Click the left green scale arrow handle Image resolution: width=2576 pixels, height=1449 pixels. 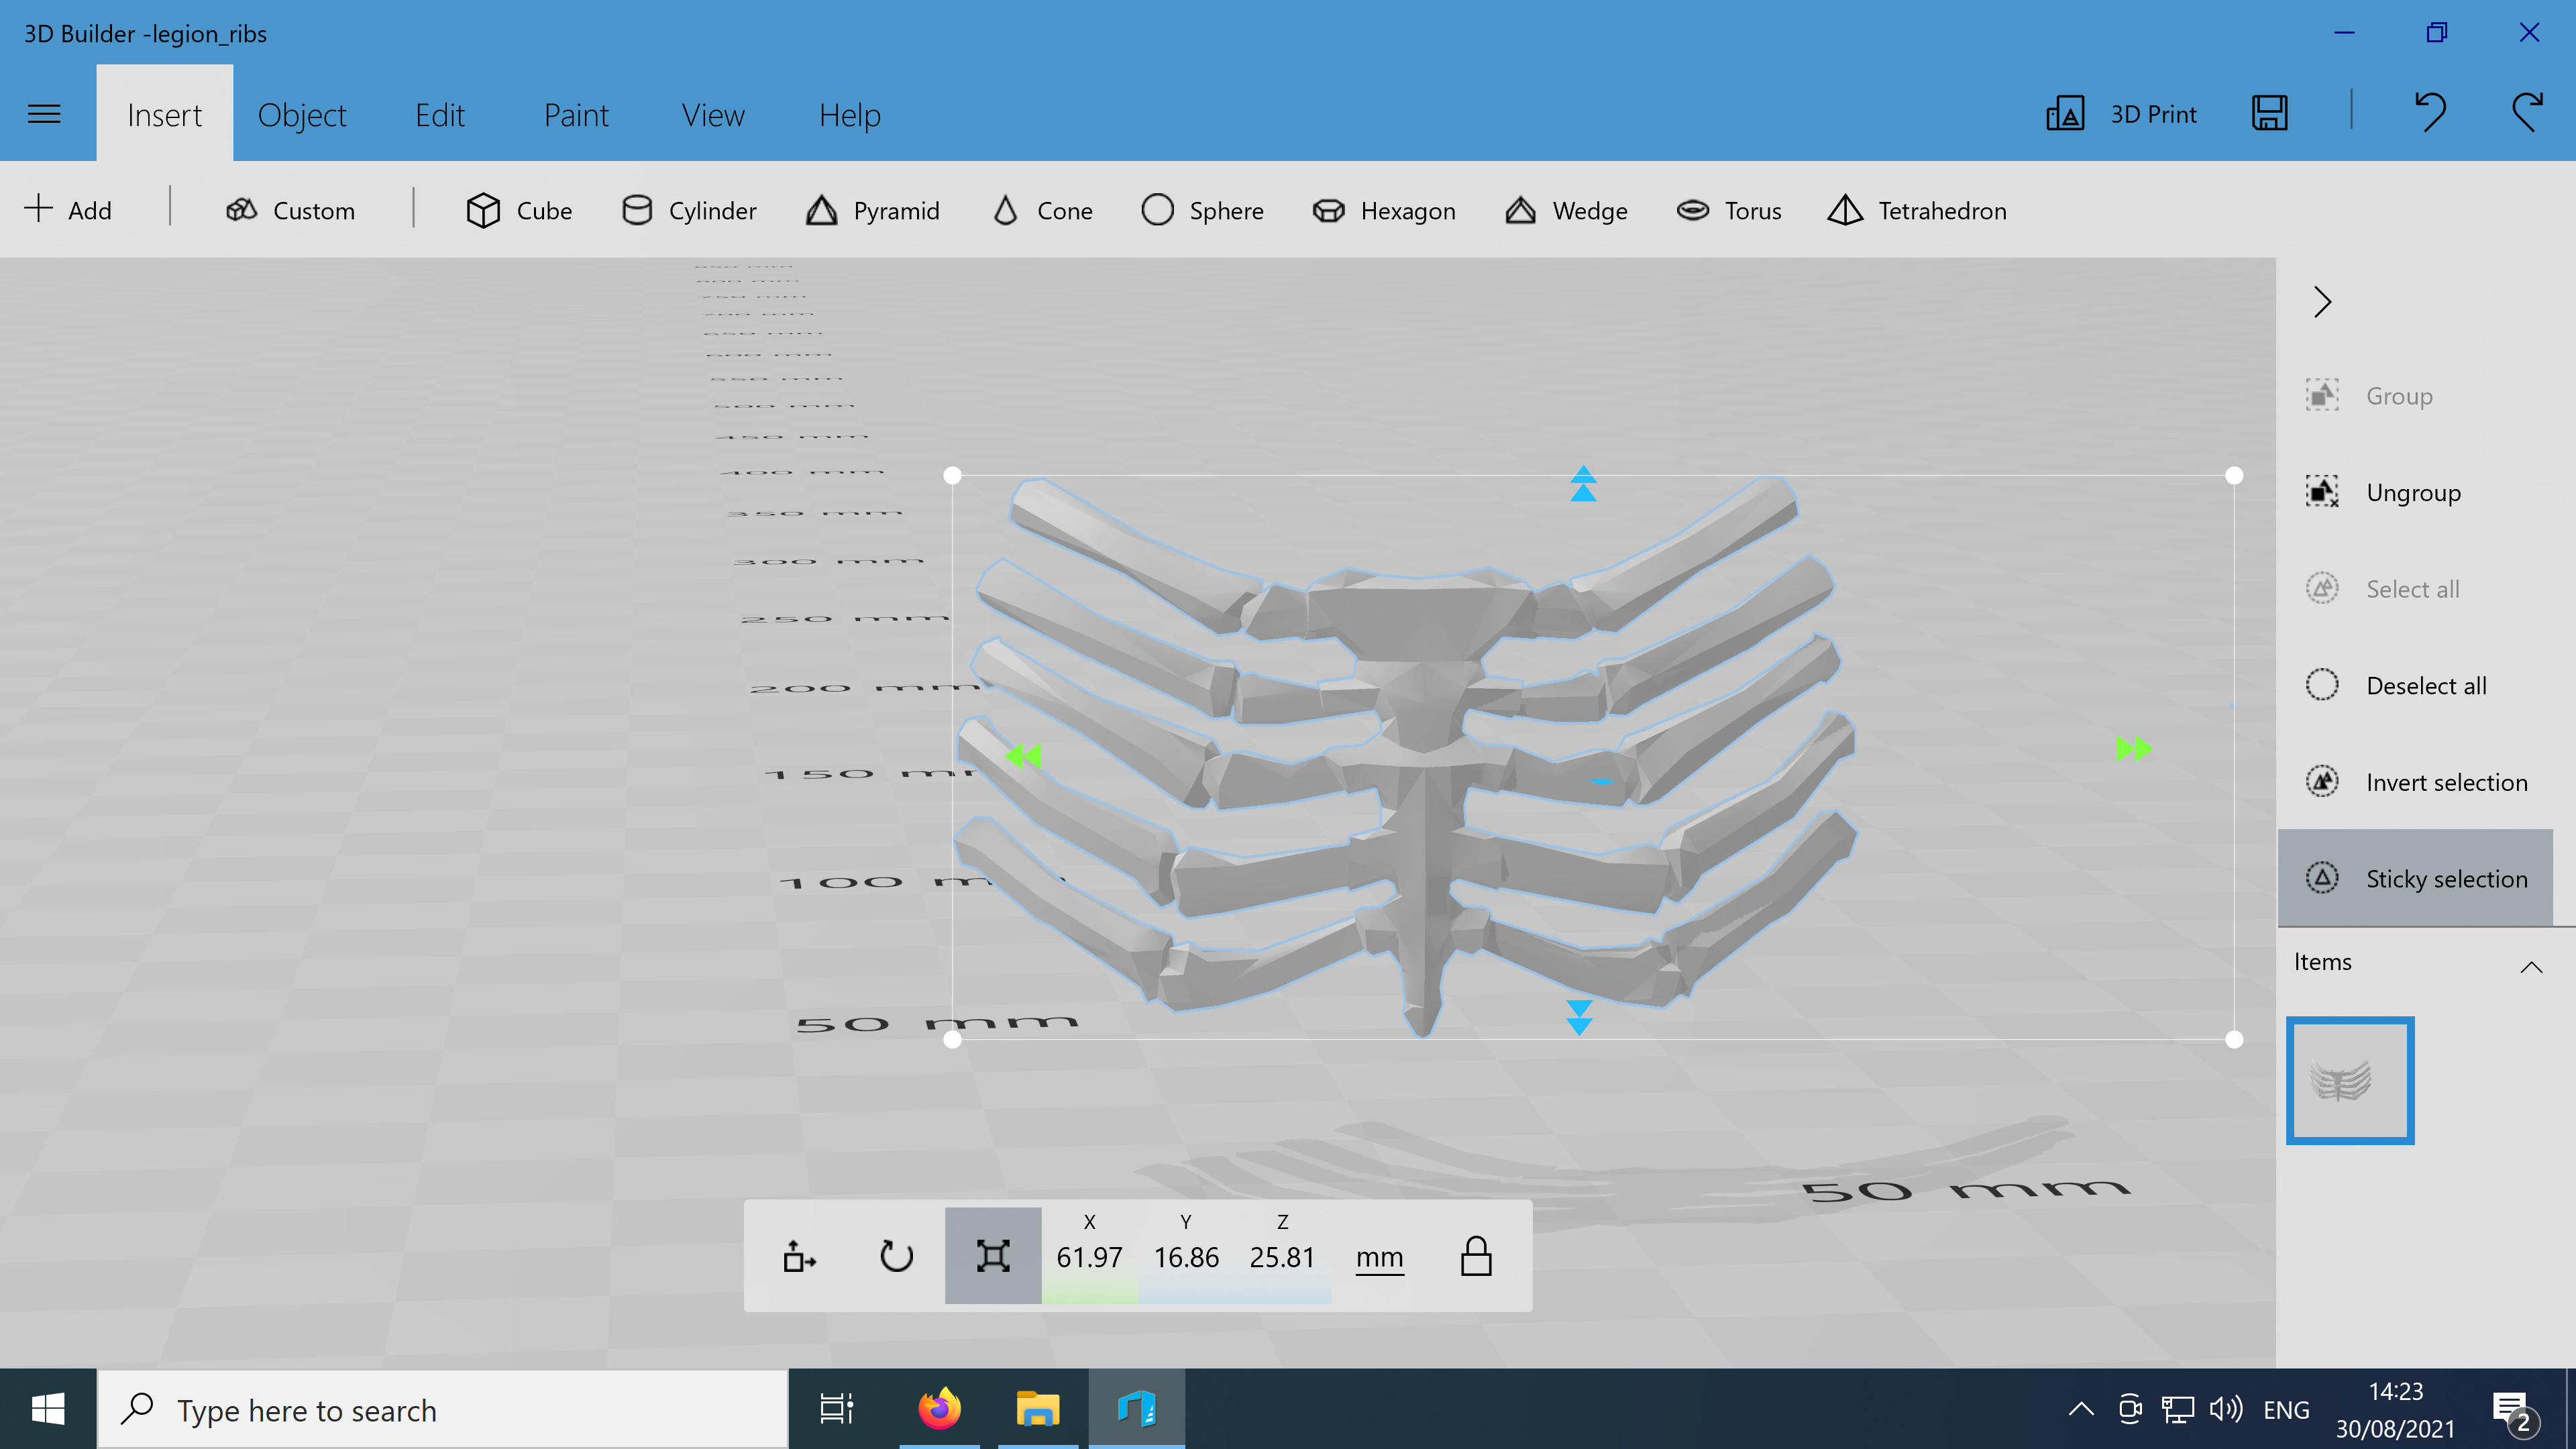(1024, 755)
